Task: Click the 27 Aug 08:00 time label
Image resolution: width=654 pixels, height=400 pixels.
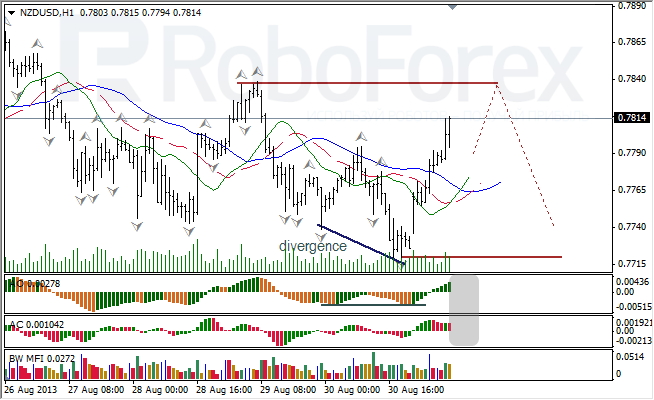Action: (x=96, y=390)
